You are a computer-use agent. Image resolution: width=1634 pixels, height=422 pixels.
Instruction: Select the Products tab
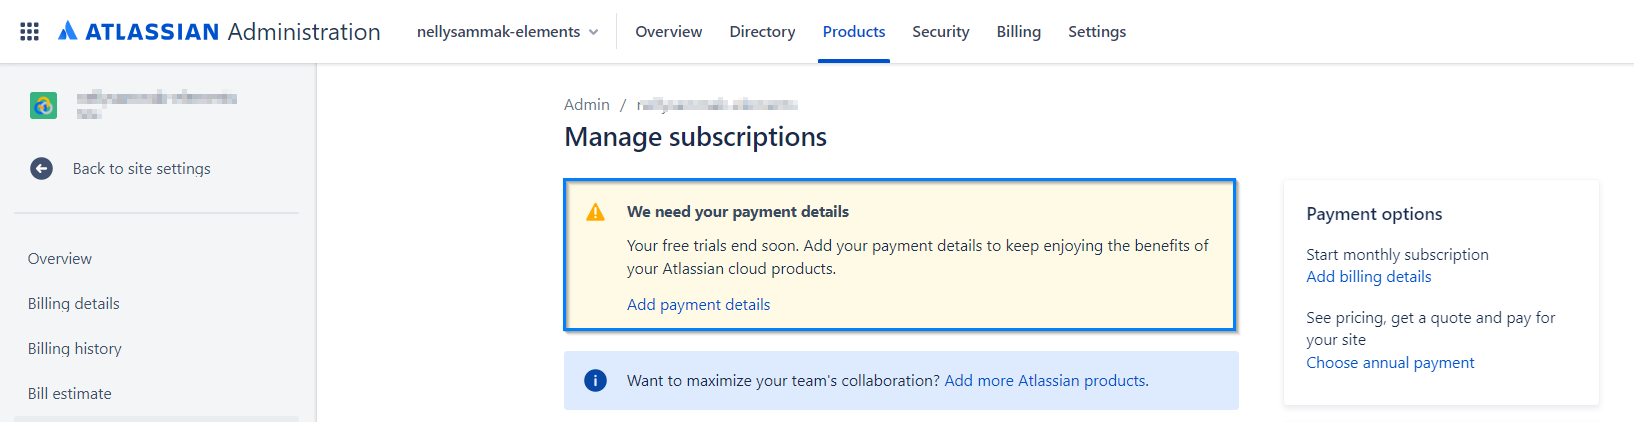tap(853, 32)
